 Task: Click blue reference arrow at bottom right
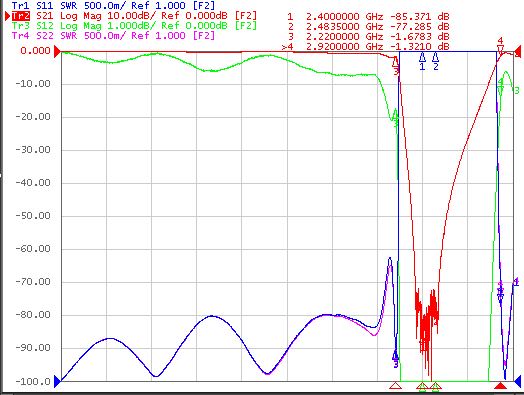[x=518, y=381]
